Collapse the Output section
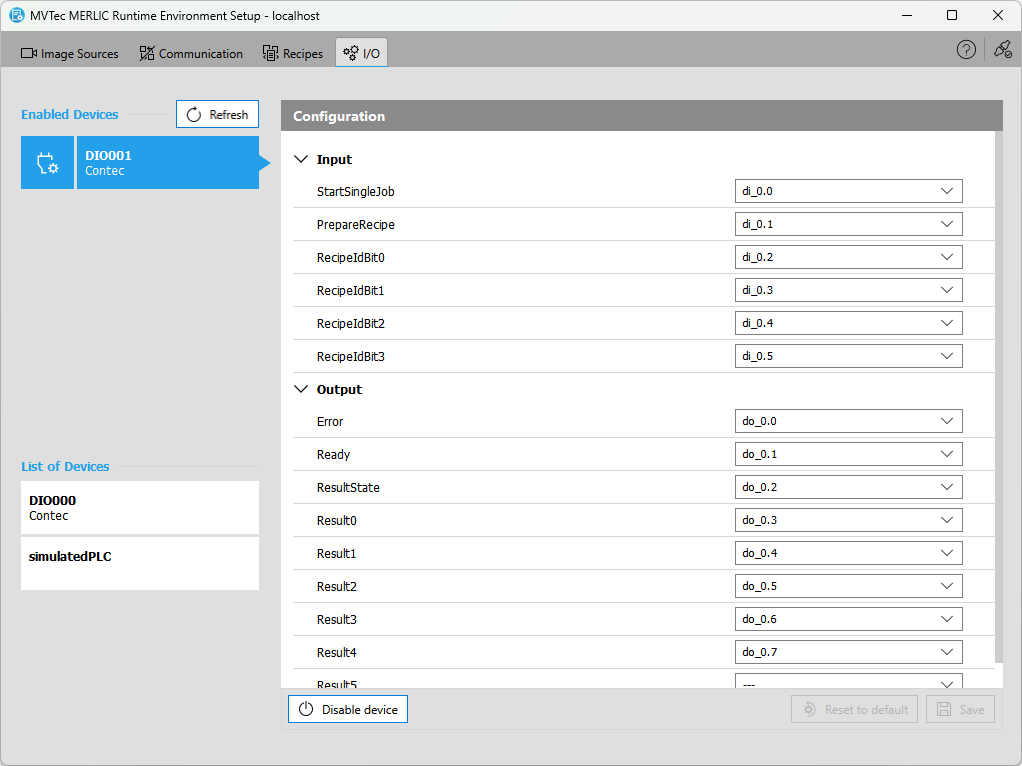1022x766 pixels. coord(302,390)
